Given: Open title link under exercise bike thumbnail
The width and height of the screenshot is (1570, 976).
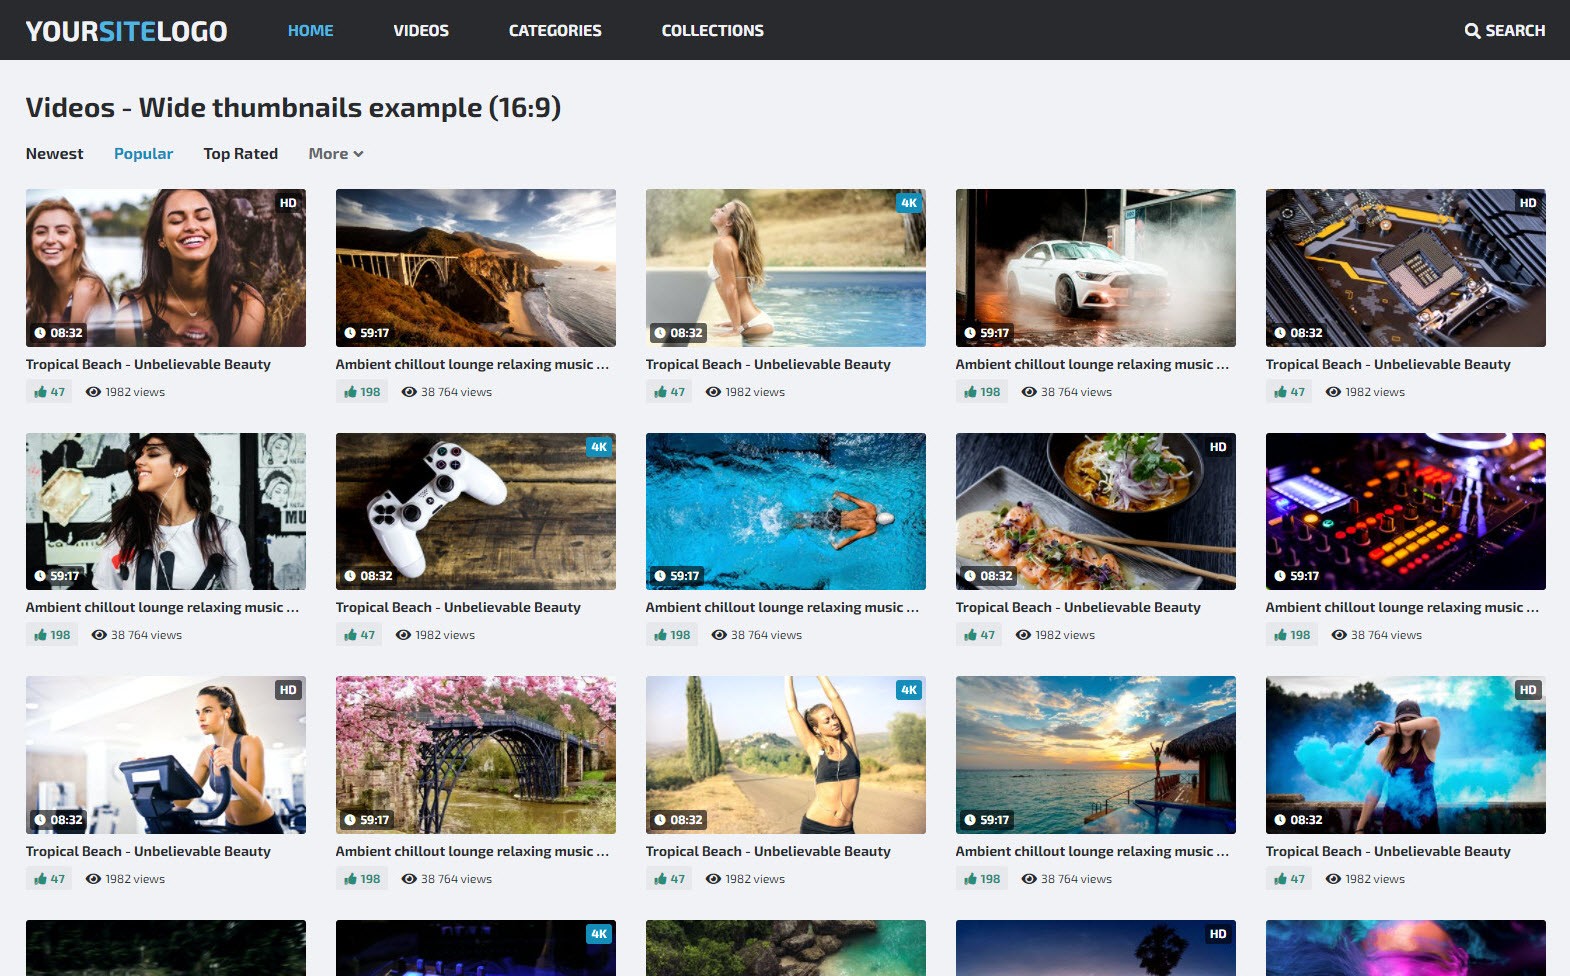Looking at the screenshot, I should 148,852.
